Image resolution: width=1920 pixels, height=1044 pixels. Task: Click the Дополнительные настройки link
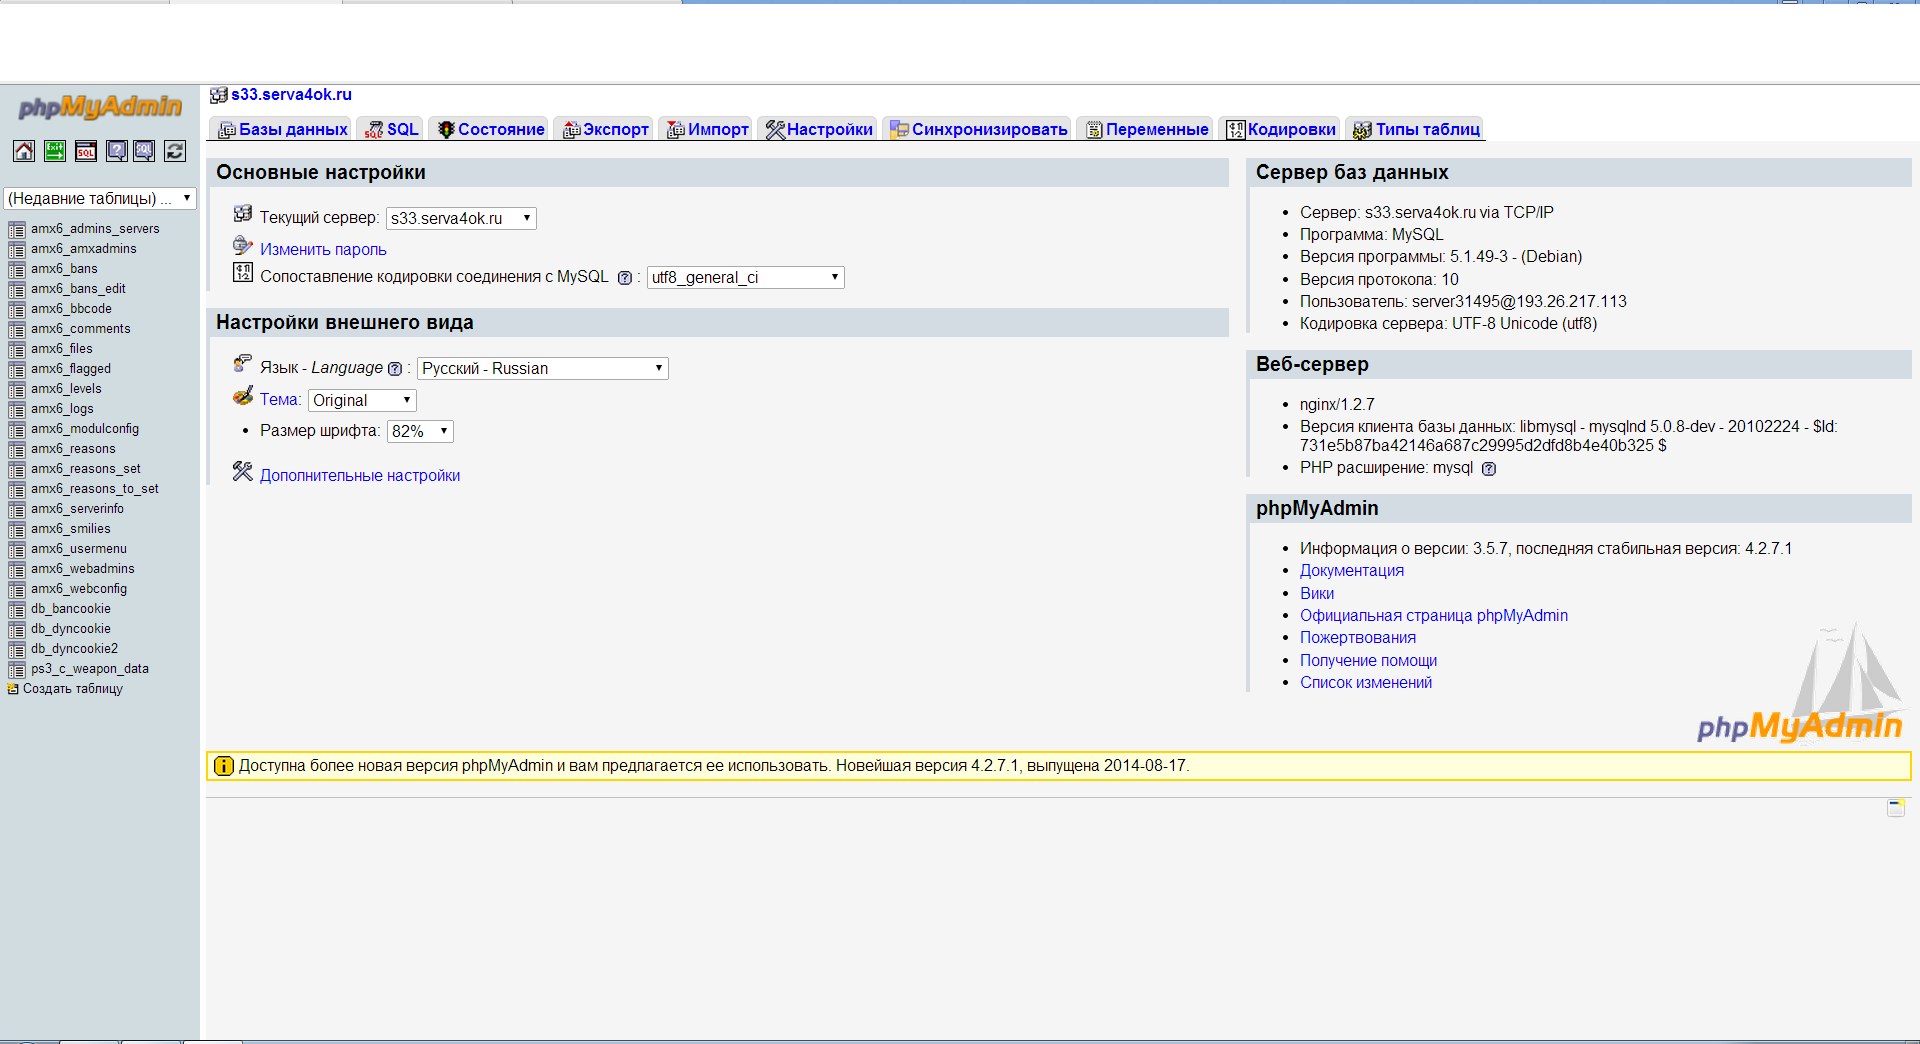coord(360,475)
